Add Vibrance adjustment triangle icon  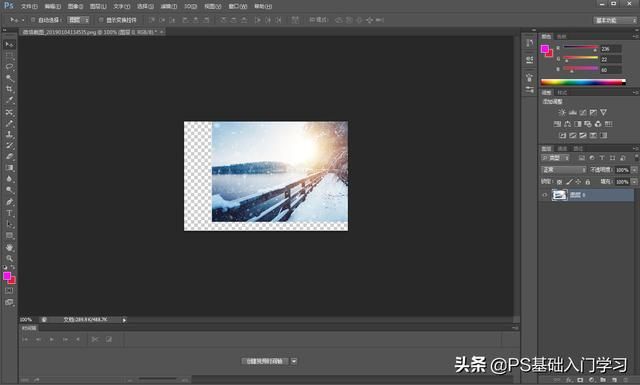(x=603, y=112)
